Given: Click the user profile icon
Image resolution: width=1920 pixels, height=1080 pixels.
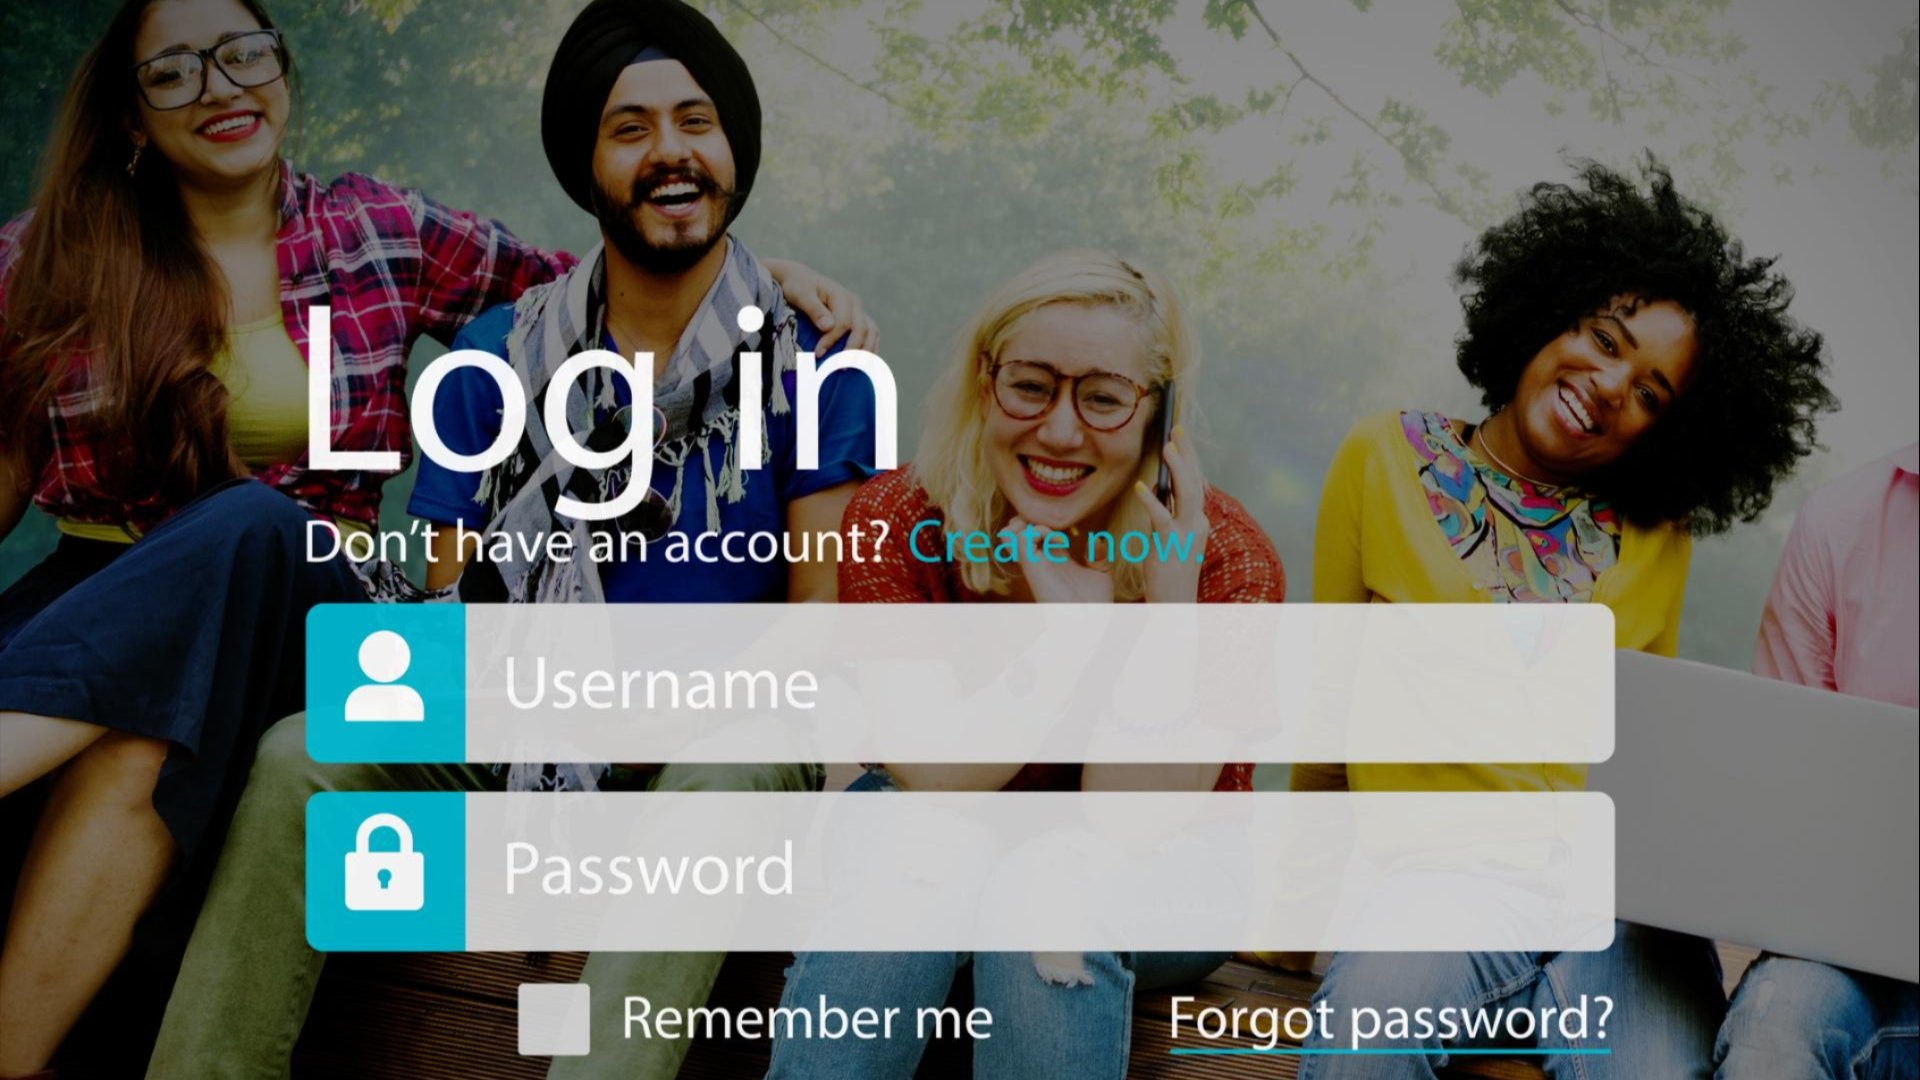Looking at the screenshot, I should point(382,679).
